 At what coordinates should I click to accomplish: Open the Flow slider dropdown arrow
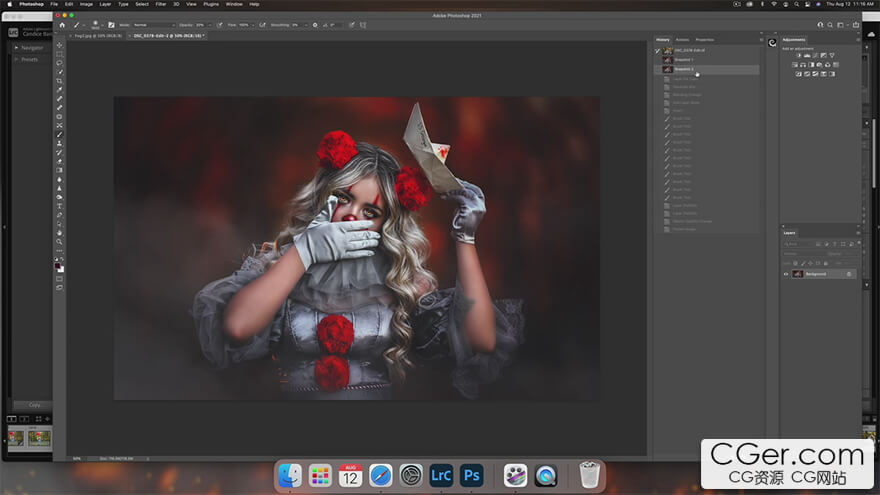click(x=253, y=25)
